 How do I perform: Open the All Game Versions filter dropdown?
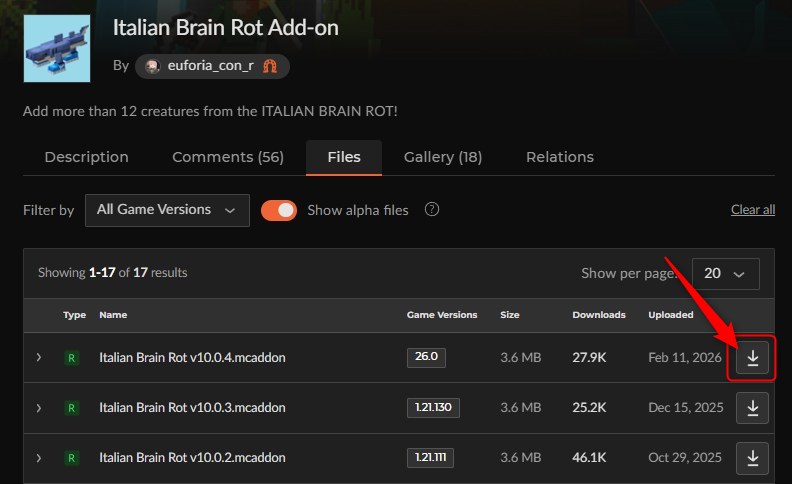click(x=167, y=210)
